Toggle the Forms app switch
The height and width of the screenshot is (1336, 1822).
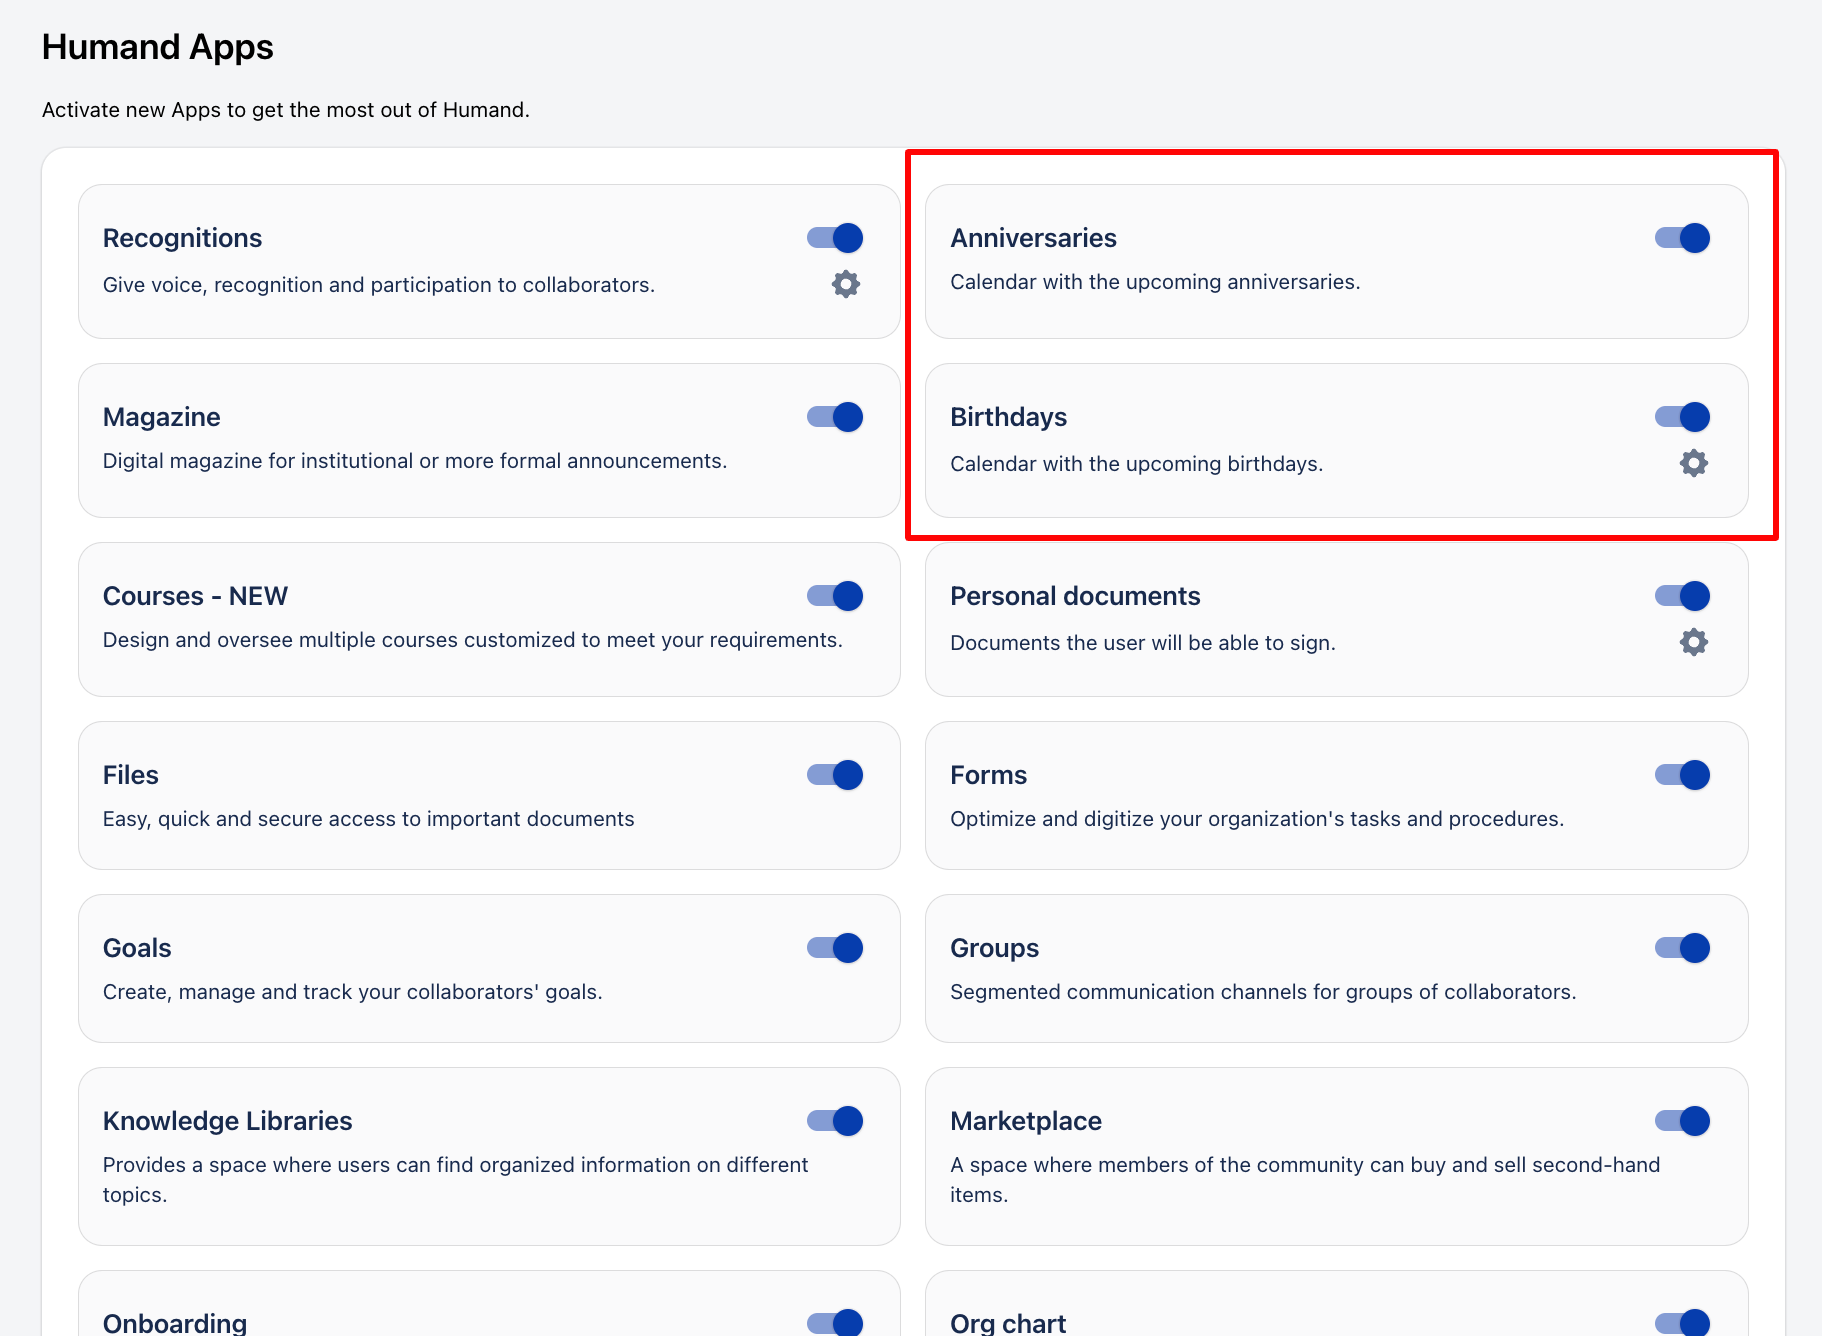(1683, 775)
